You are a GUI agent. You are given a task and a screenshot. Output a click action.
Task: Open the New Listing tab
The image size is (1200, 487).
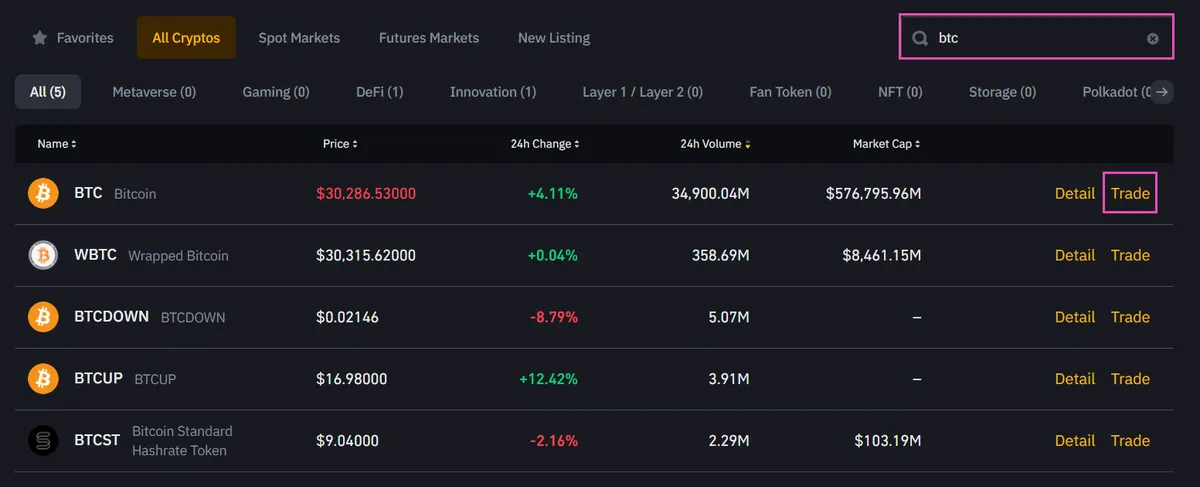(x=554, y=38)
